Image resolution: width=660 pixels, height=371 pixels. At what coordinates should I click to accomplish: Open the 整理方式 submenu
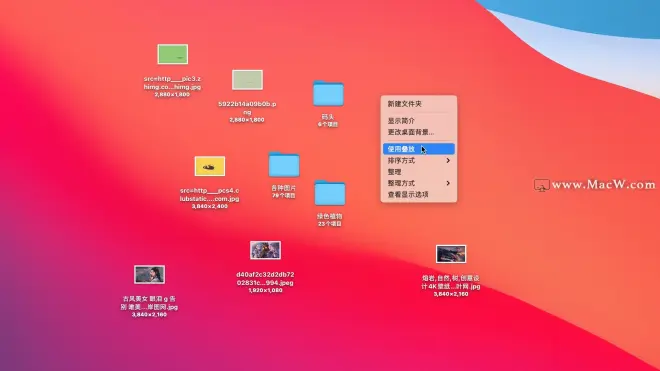click(419, 184)
